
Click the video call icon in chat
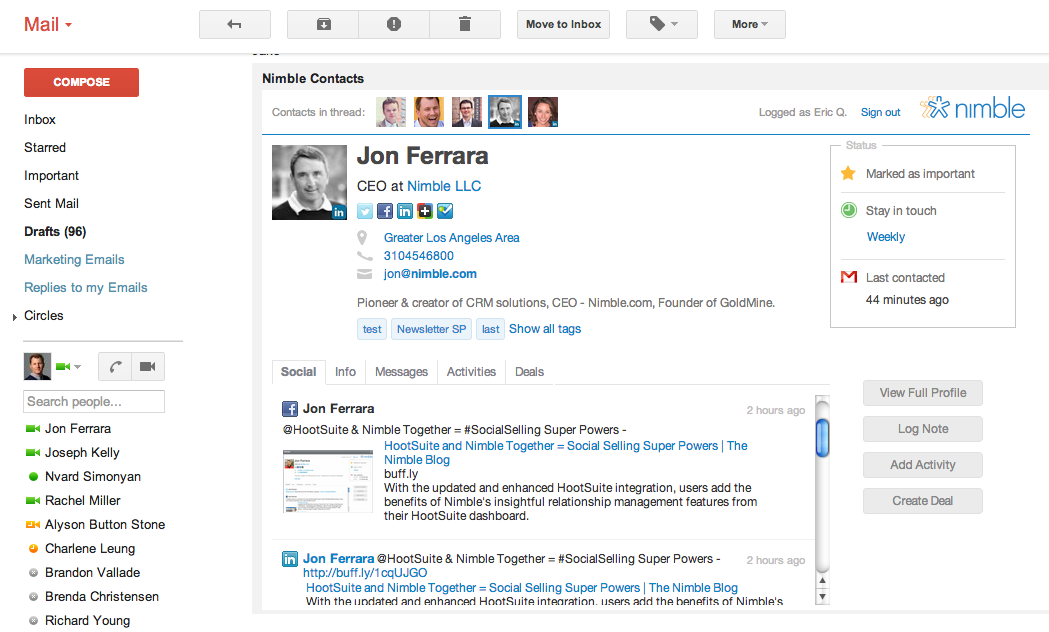click(x=148, y=366)
